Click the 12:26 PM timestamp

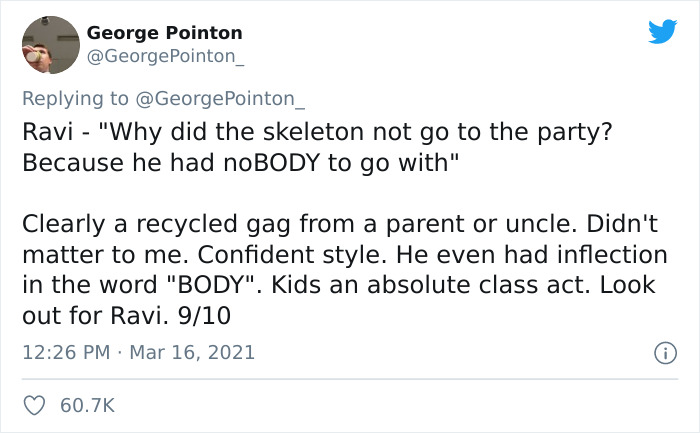[62, 352]
